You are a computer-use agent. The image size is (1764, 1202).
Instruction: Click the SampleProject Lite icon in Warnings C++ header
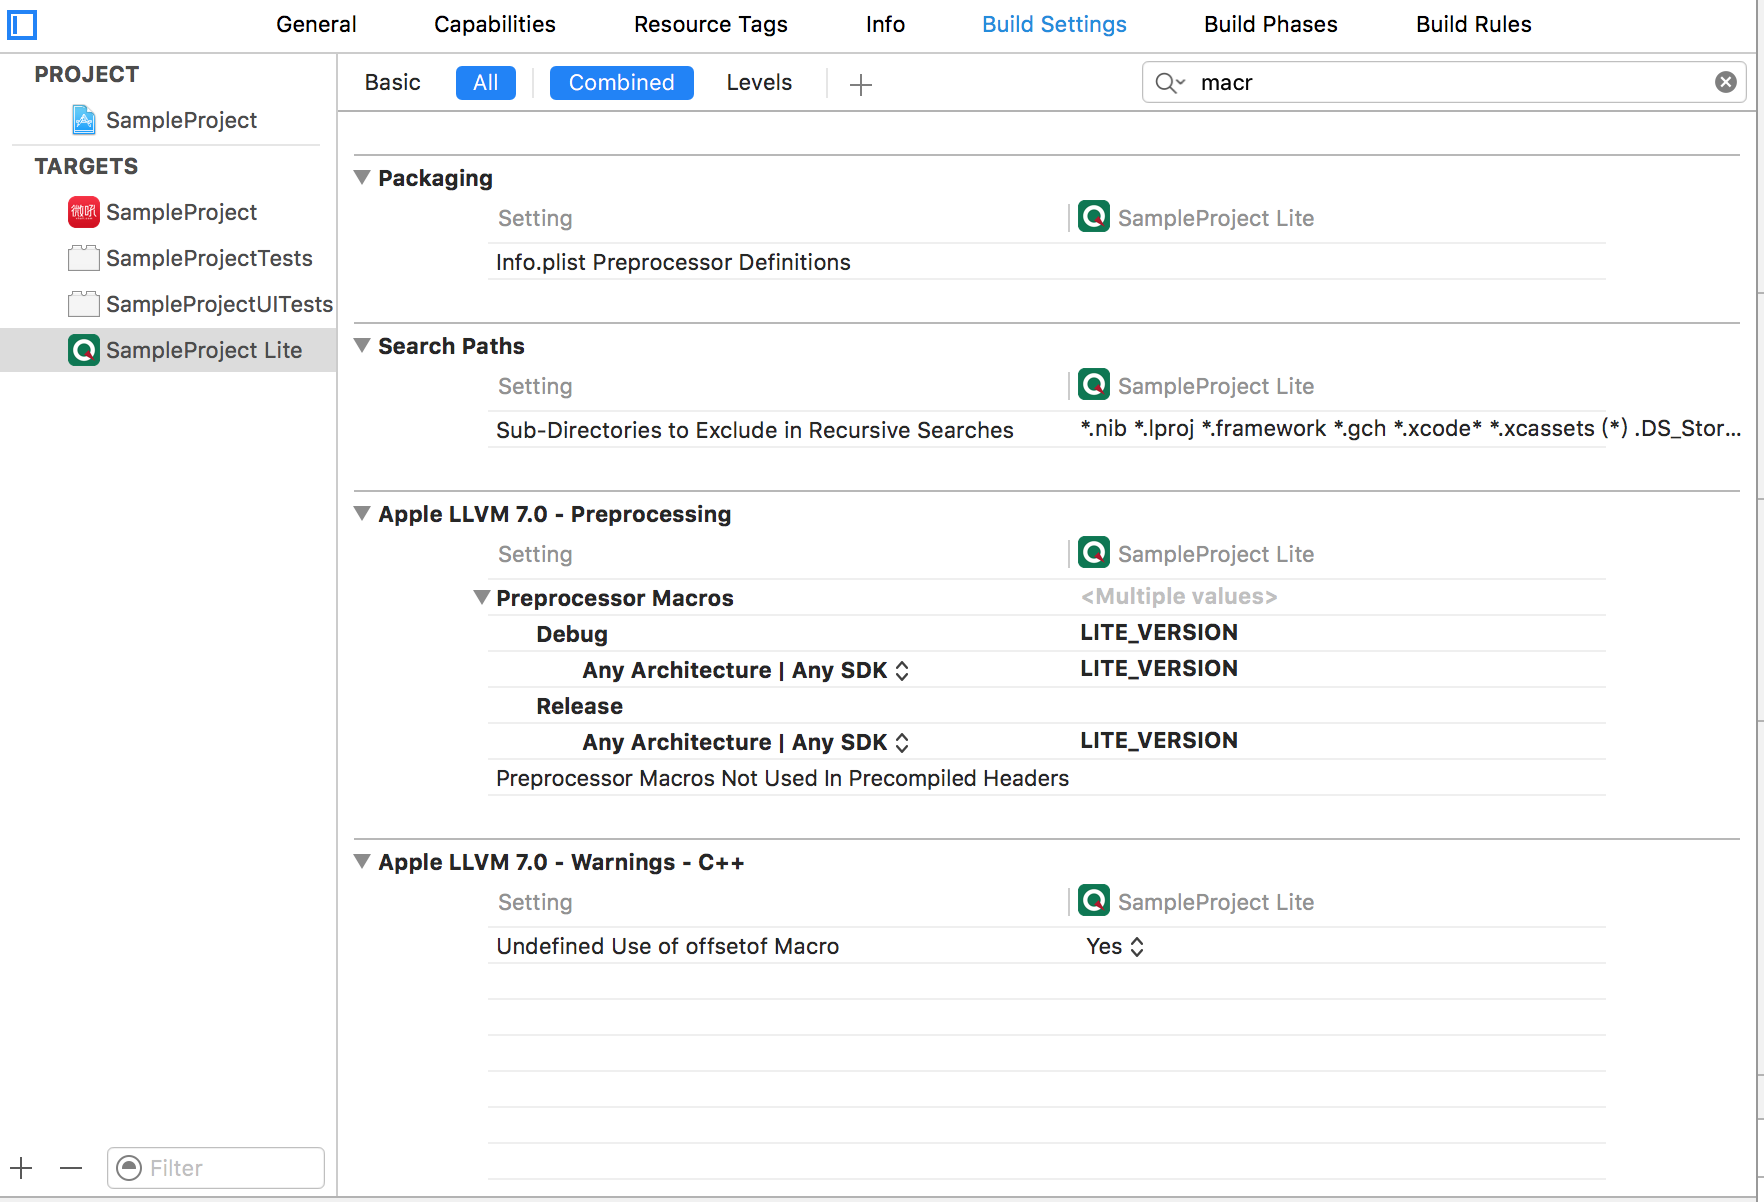point(1094,901)
